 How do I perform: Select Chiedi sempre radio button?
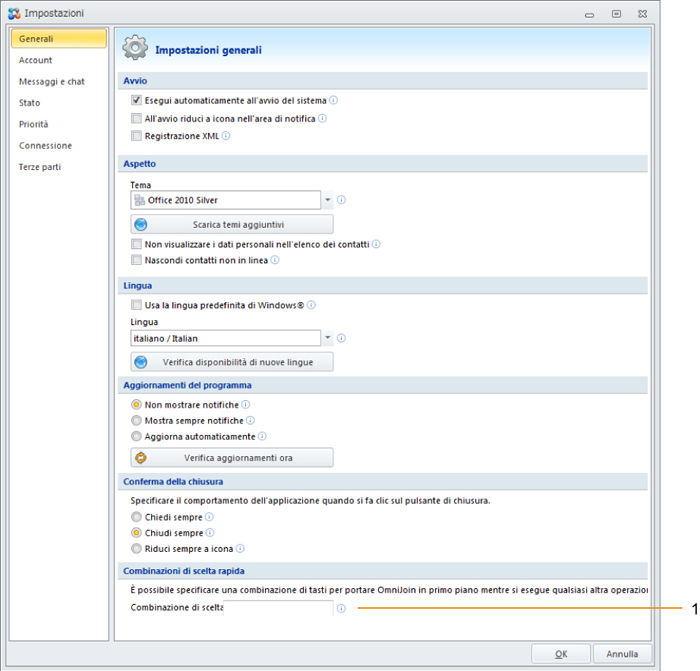click(x=136, y=517)
